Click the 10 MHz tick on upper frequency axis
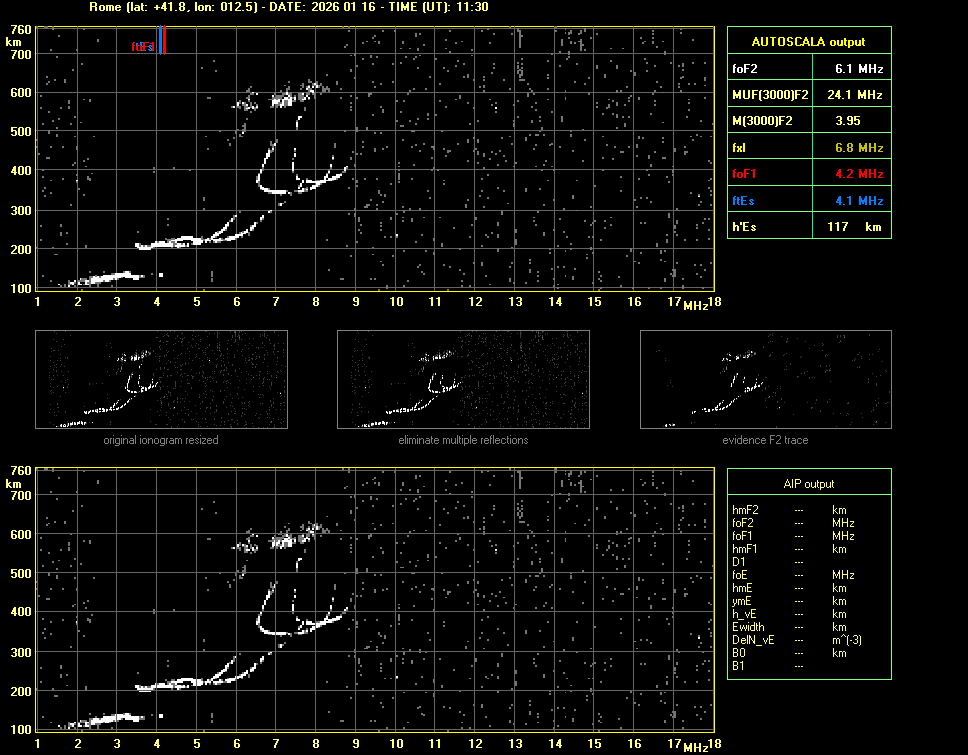The image size is (968, 755). 396,302
